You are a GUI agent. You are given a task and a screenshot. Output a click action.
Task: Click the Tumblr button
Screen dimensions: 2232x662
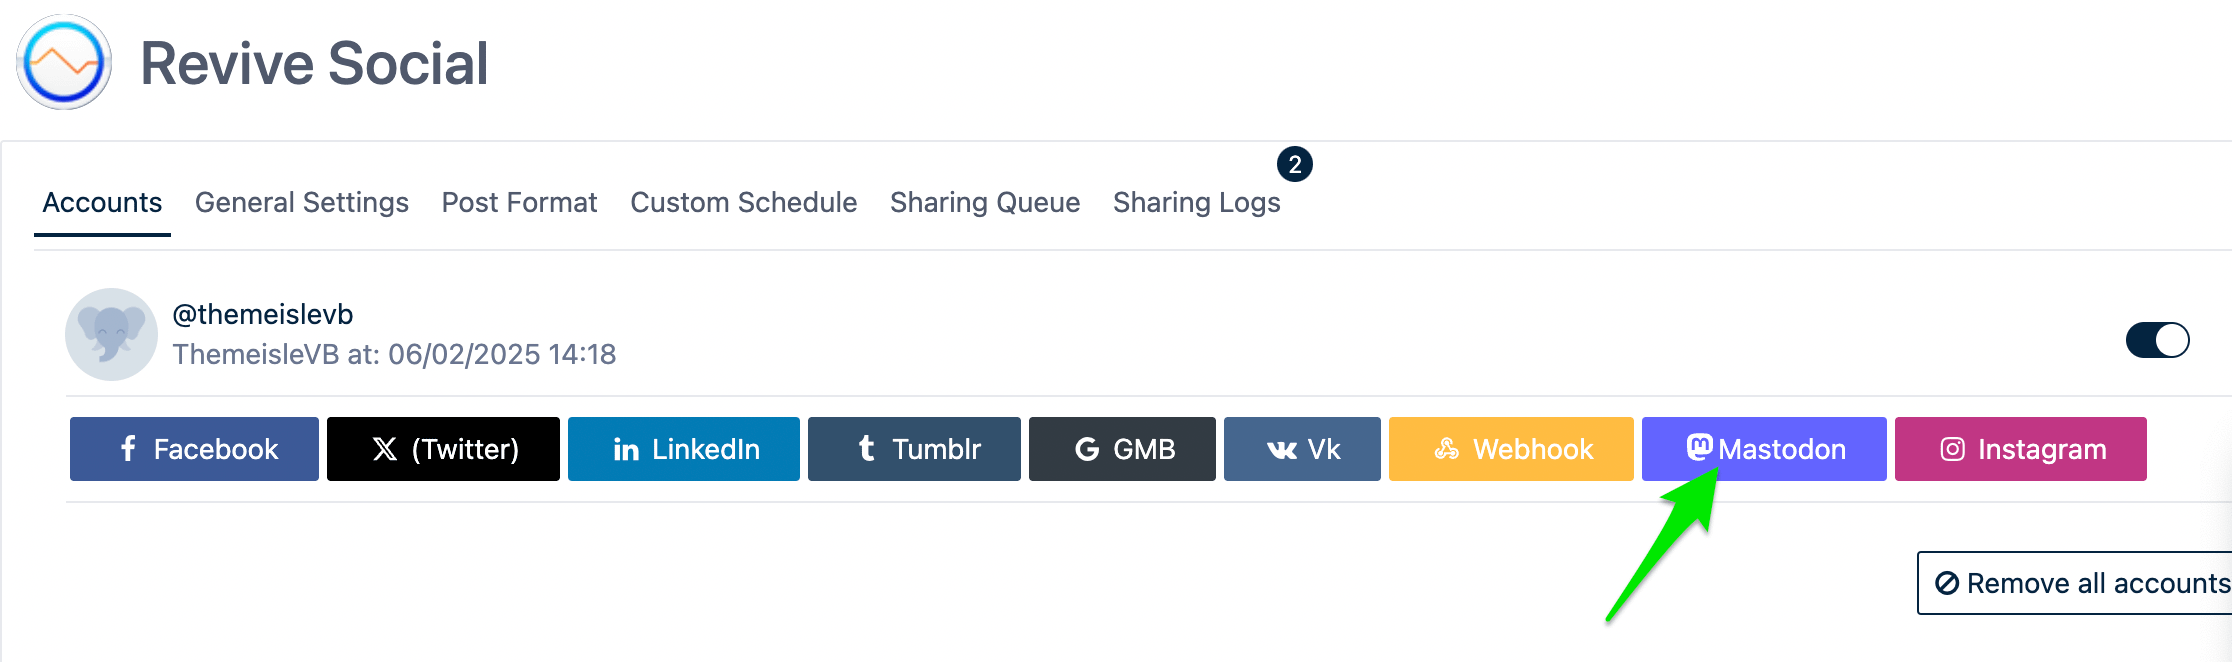[x=914, y=449]
